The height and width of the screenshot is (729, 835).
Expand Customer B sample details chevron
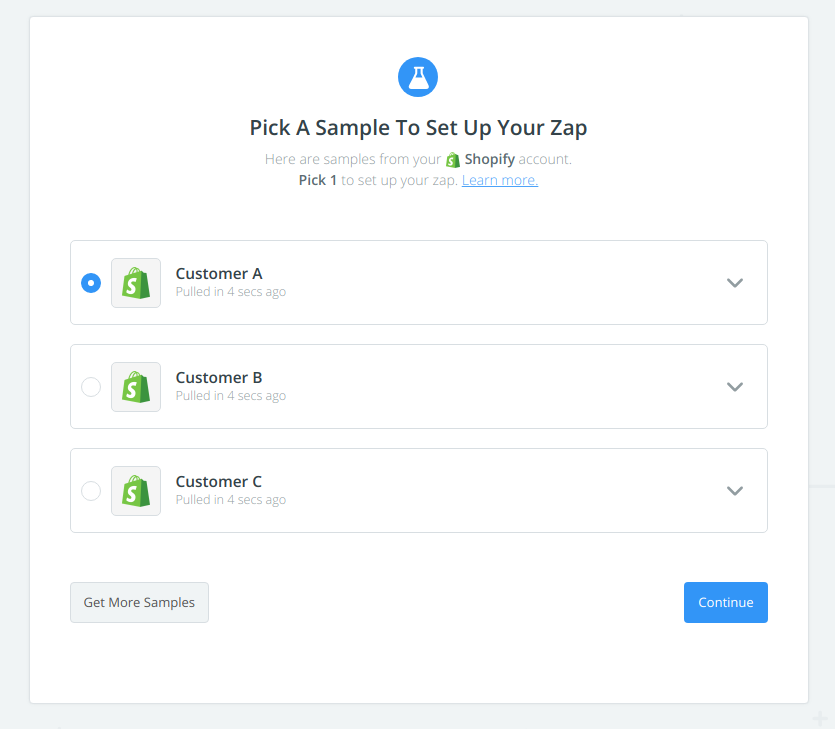pyautogui.click(x=735, y=387)
